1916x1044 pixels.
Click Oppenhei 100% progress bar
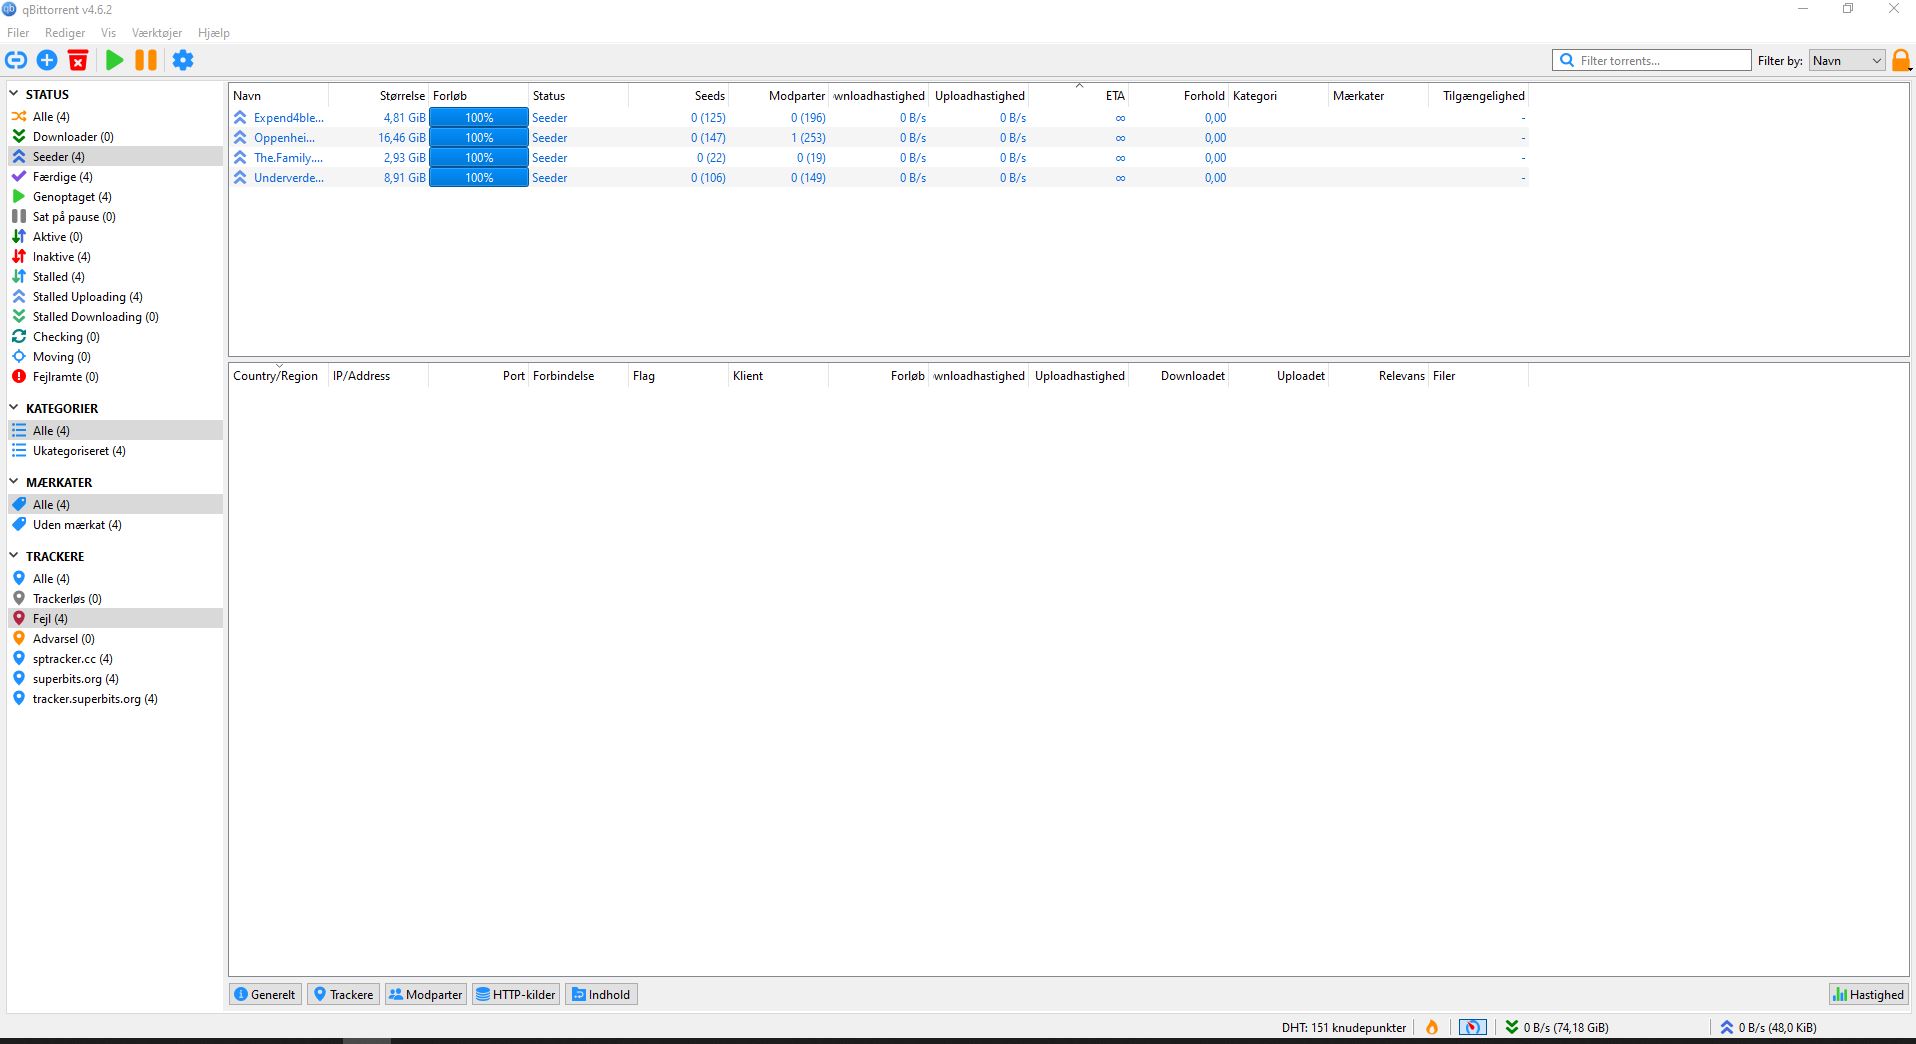click(x=479, y=138)
